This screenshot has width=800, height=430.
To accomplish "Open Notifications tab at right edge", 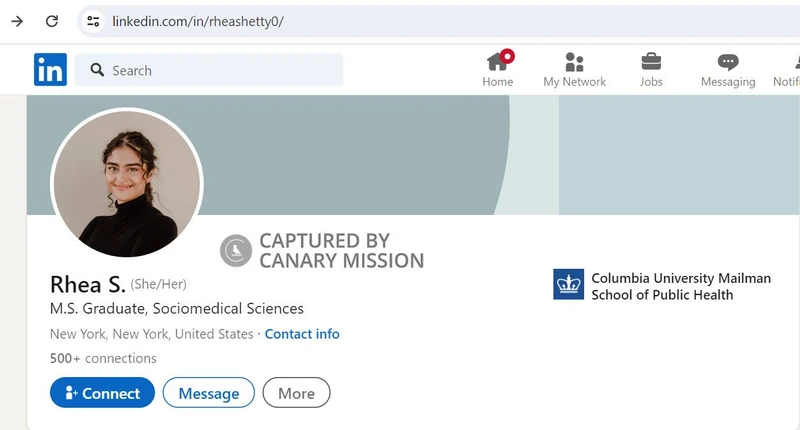I will (787, 70).
